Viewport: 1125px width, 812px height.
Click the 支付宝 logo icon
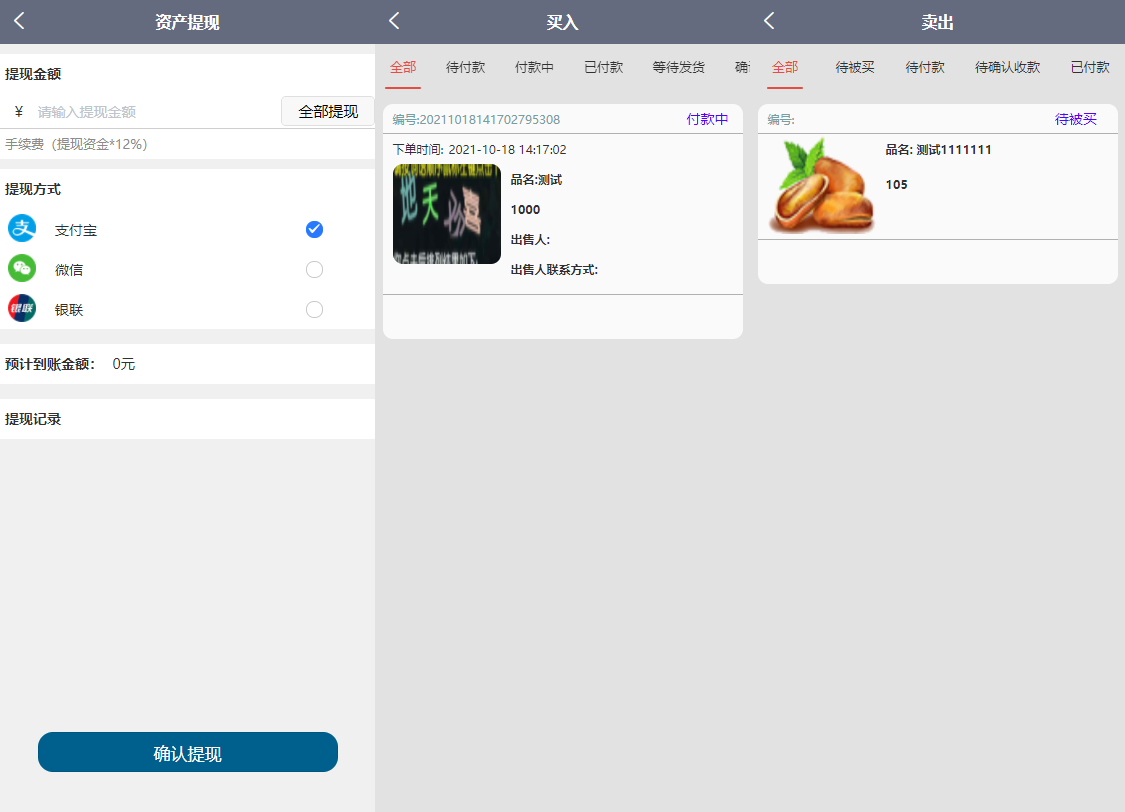[22, 229]
